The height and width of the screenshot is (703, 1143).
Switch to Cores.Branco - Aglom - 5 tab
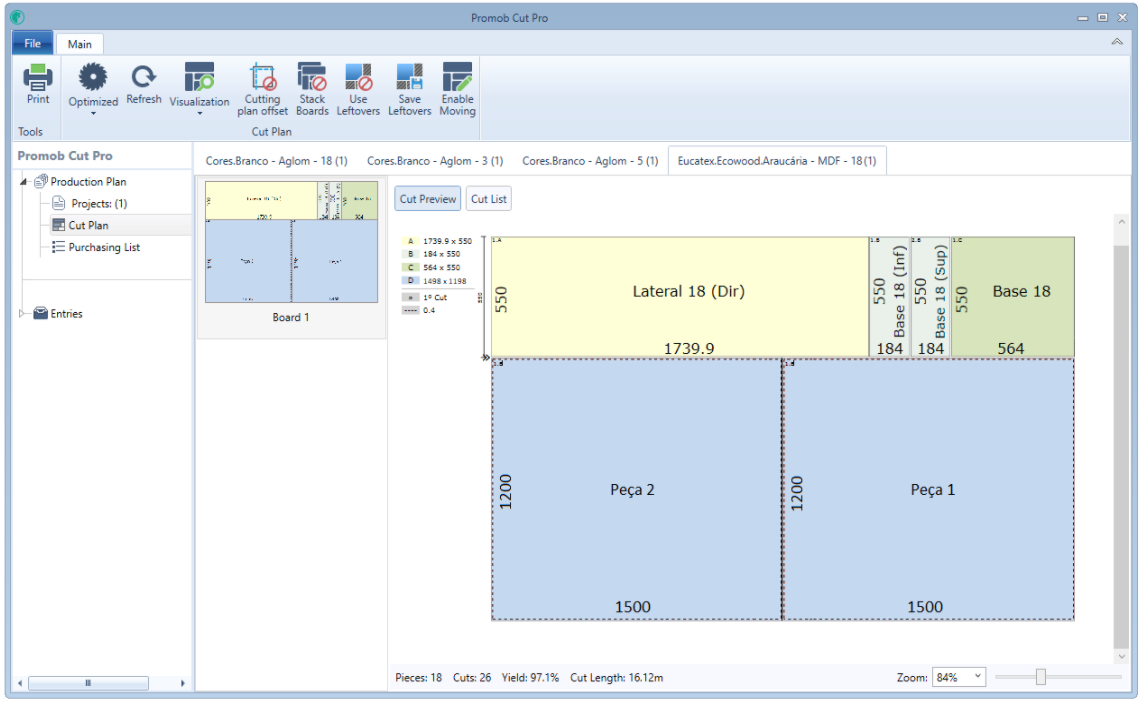click(x=590, y=160)
